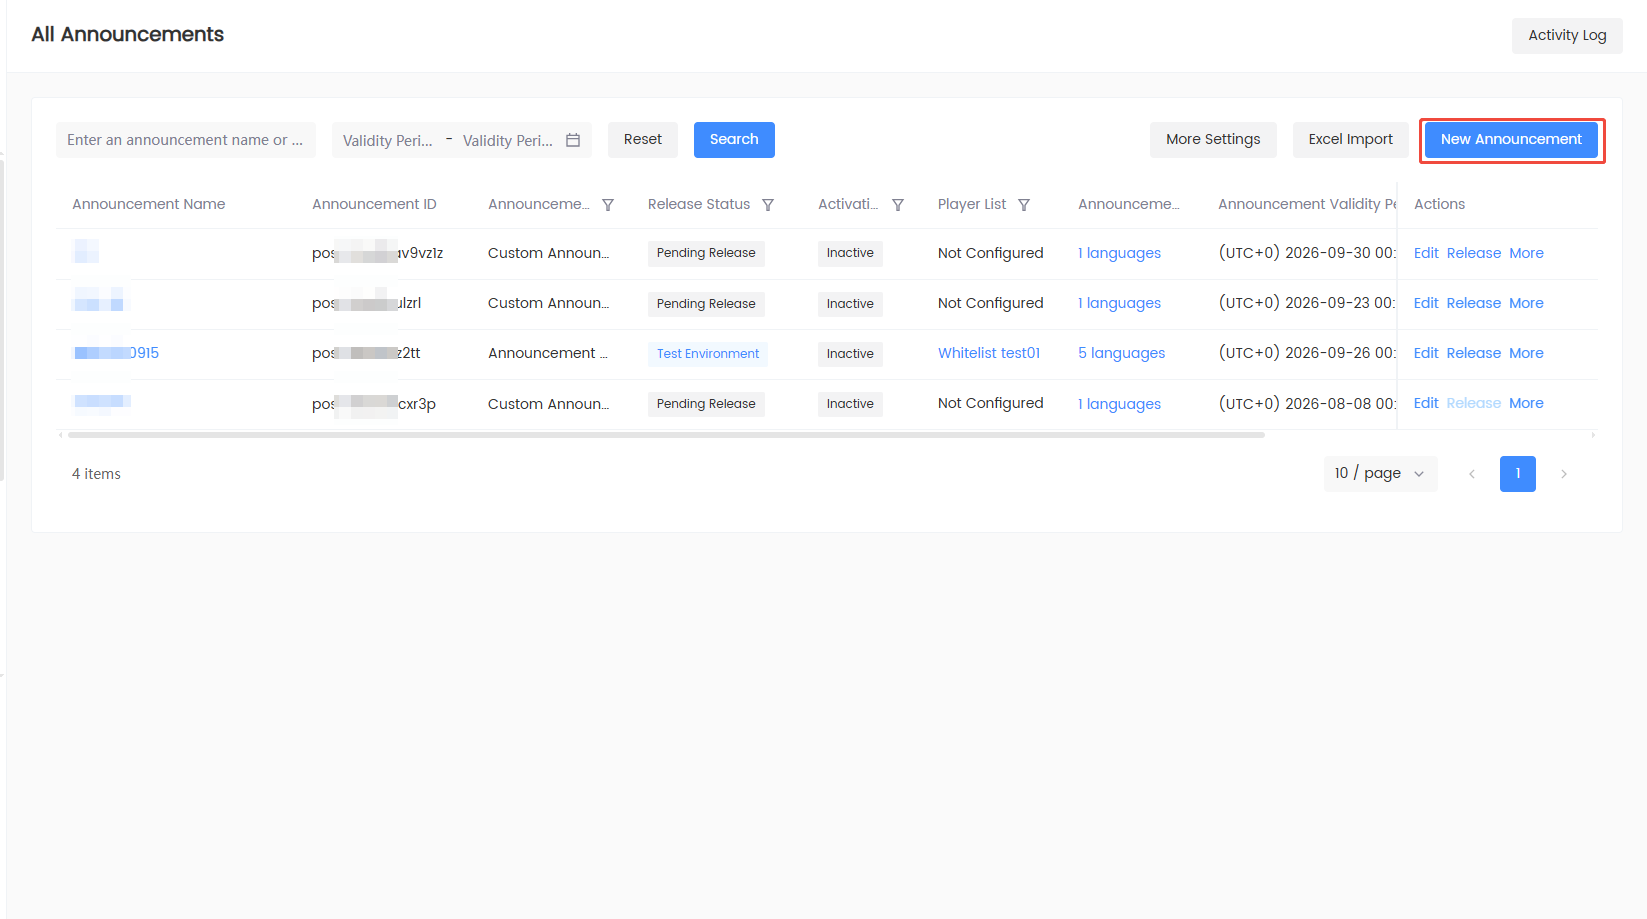Edit the announcement ending in ulzrl

click(x=1426, y=303)
